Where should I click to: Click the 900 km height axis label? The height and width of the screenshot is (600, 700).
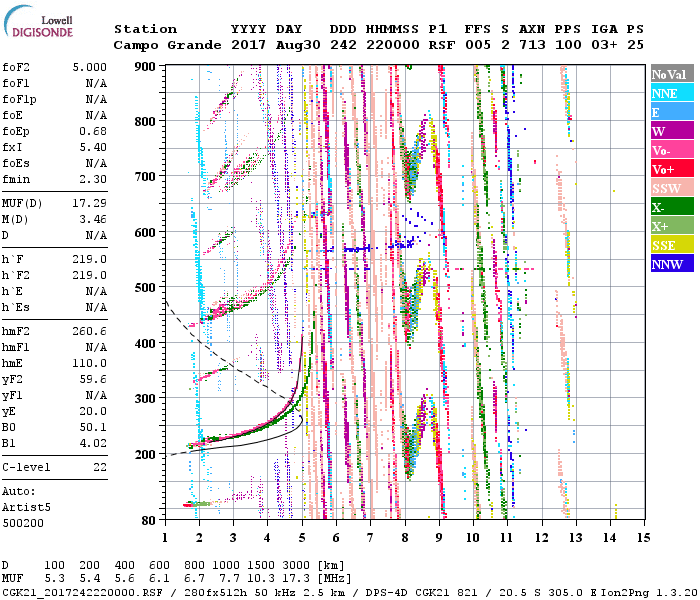[x=145, y=66]
